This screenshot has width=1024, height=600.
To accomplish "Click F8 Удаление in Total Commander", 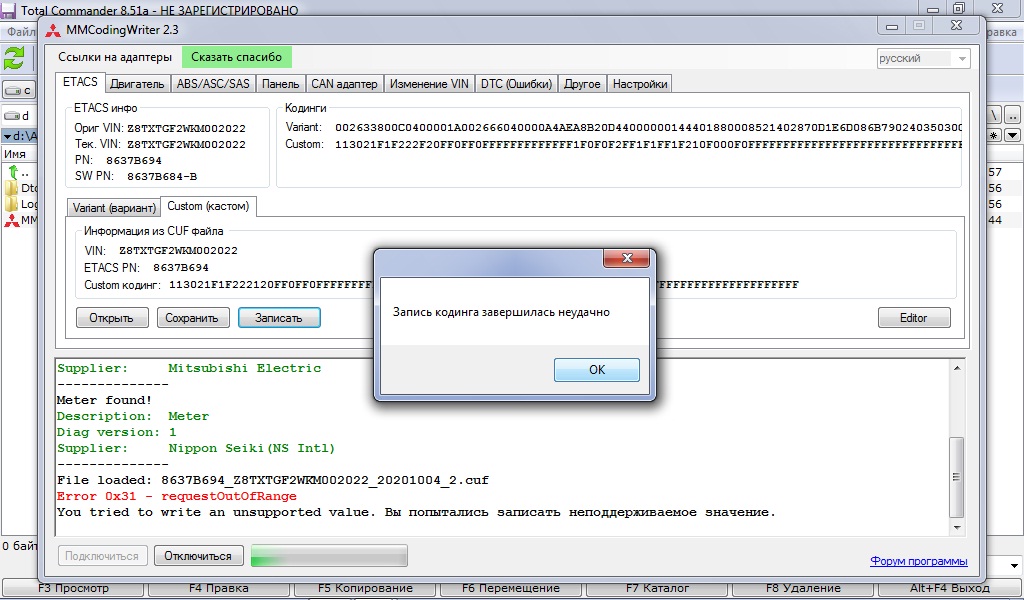I will 803,588.
